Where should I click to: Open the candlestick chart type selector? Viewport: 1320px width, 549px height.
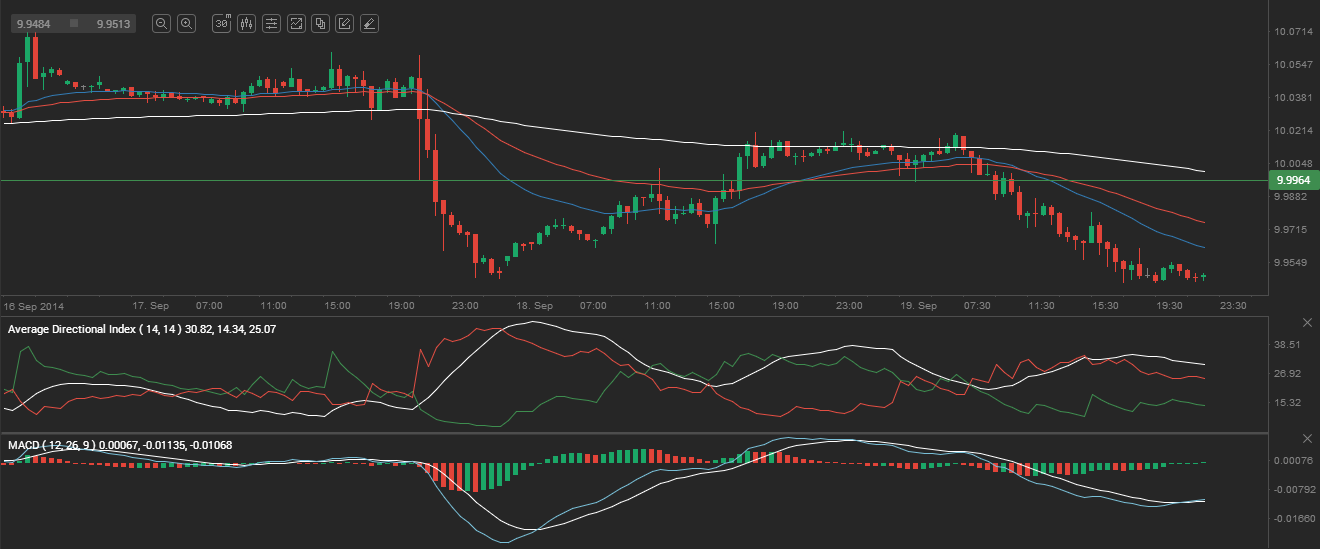coord(247,23)
